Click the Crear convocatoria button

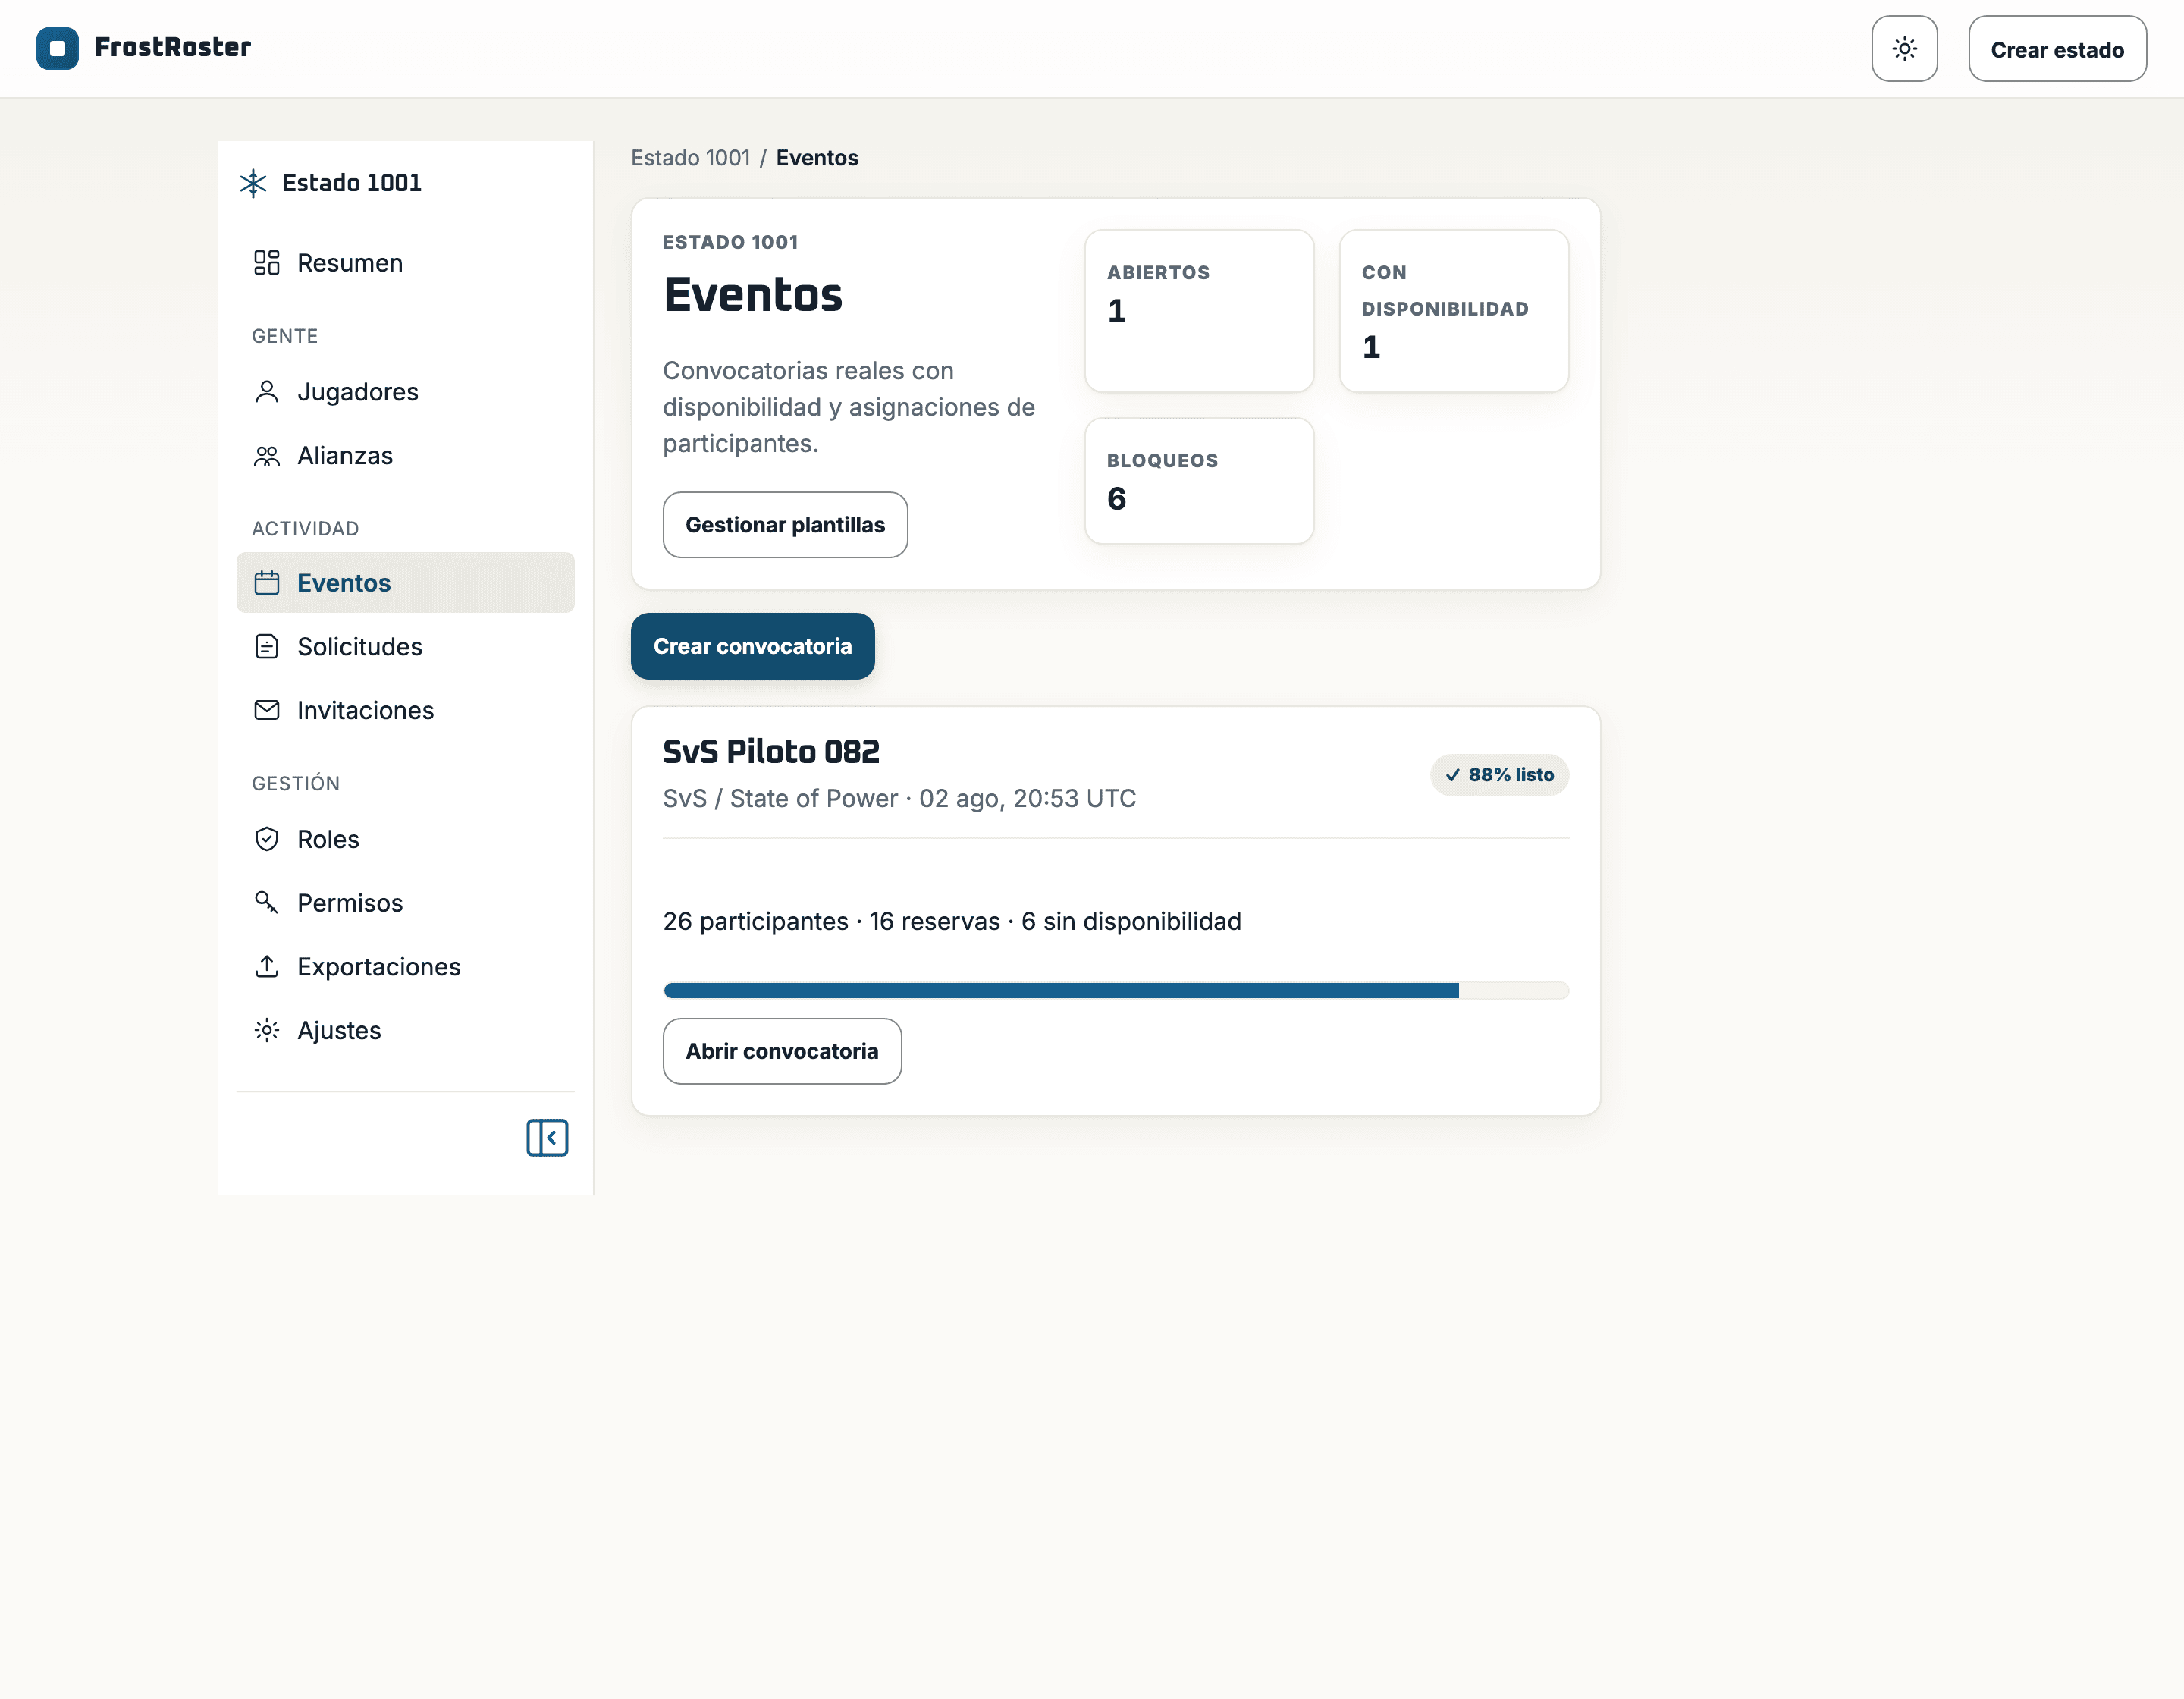752,646
